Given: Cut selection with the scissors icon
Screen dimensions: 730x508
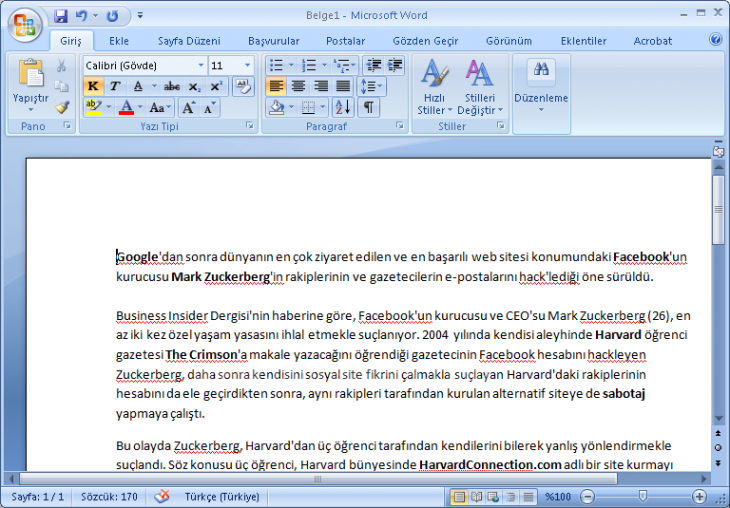Looking at the screenshot, I should click(x=61, y=66).
